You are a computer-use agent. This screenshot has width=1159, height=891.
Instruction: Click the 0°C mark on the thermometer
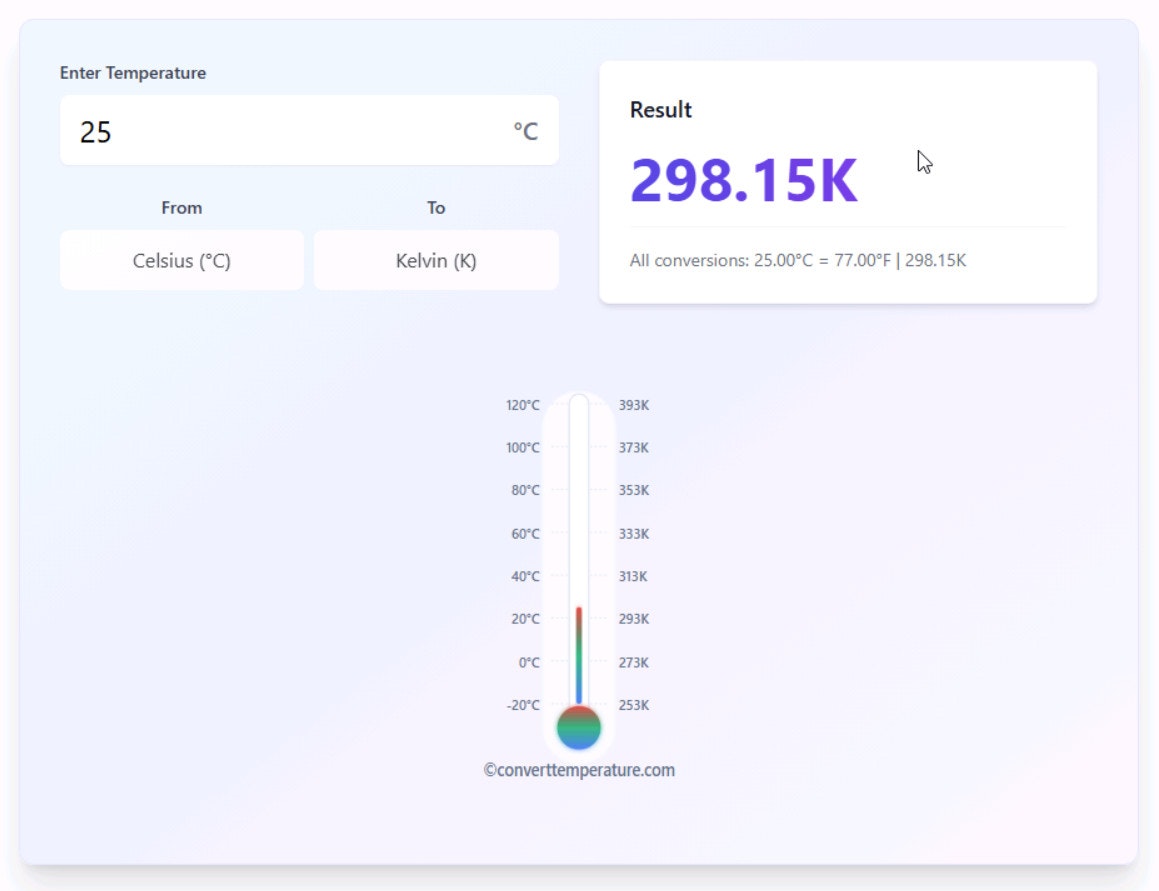pos(530,662)
